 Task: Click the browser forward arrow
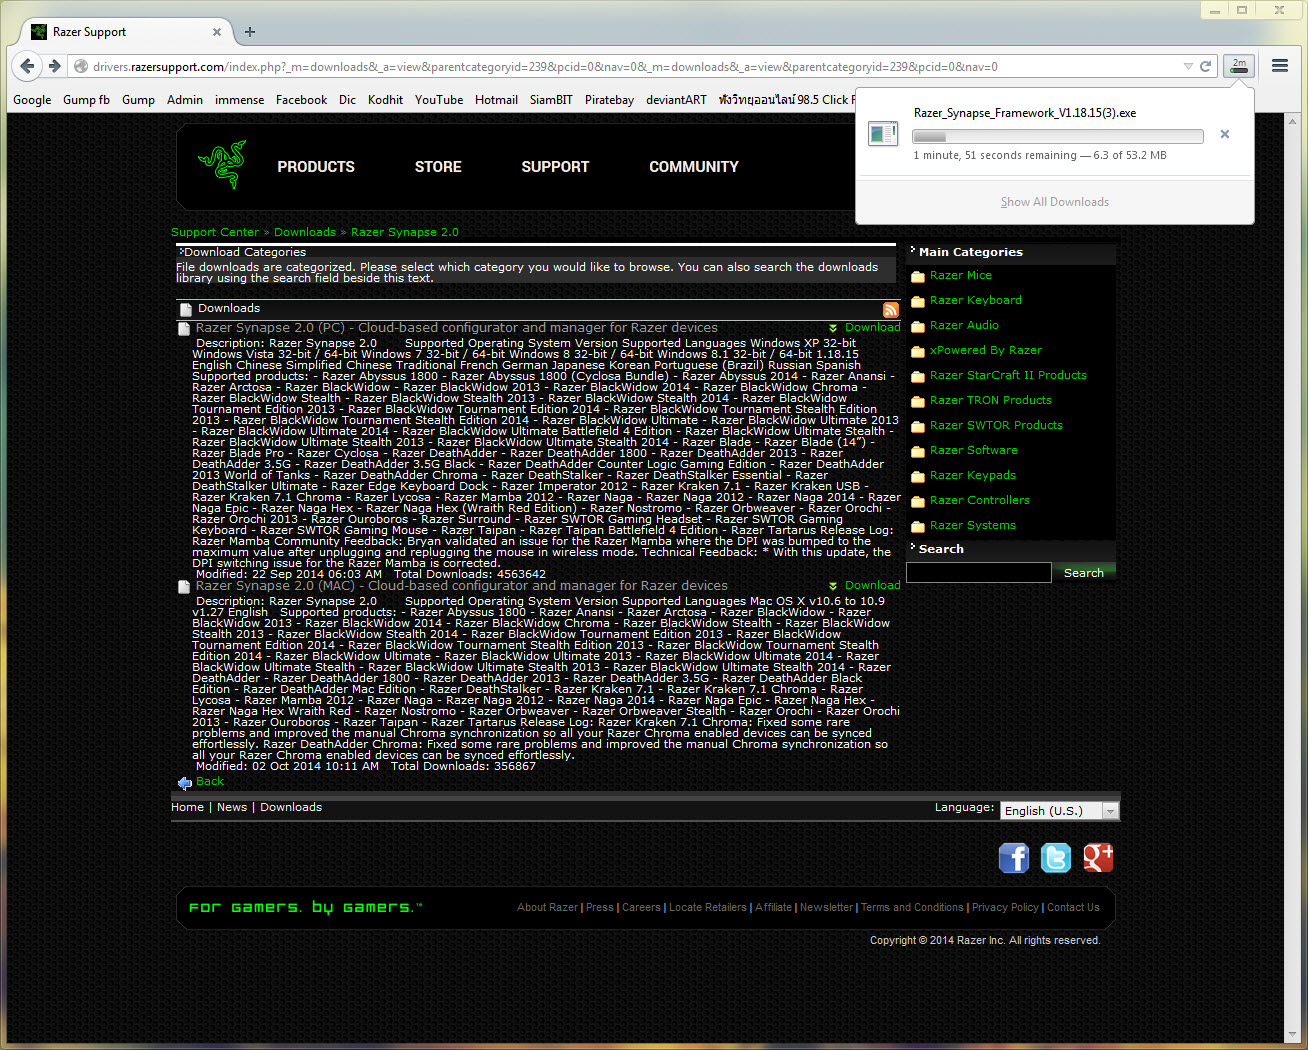pyautogui.click(x=54, y=66)
